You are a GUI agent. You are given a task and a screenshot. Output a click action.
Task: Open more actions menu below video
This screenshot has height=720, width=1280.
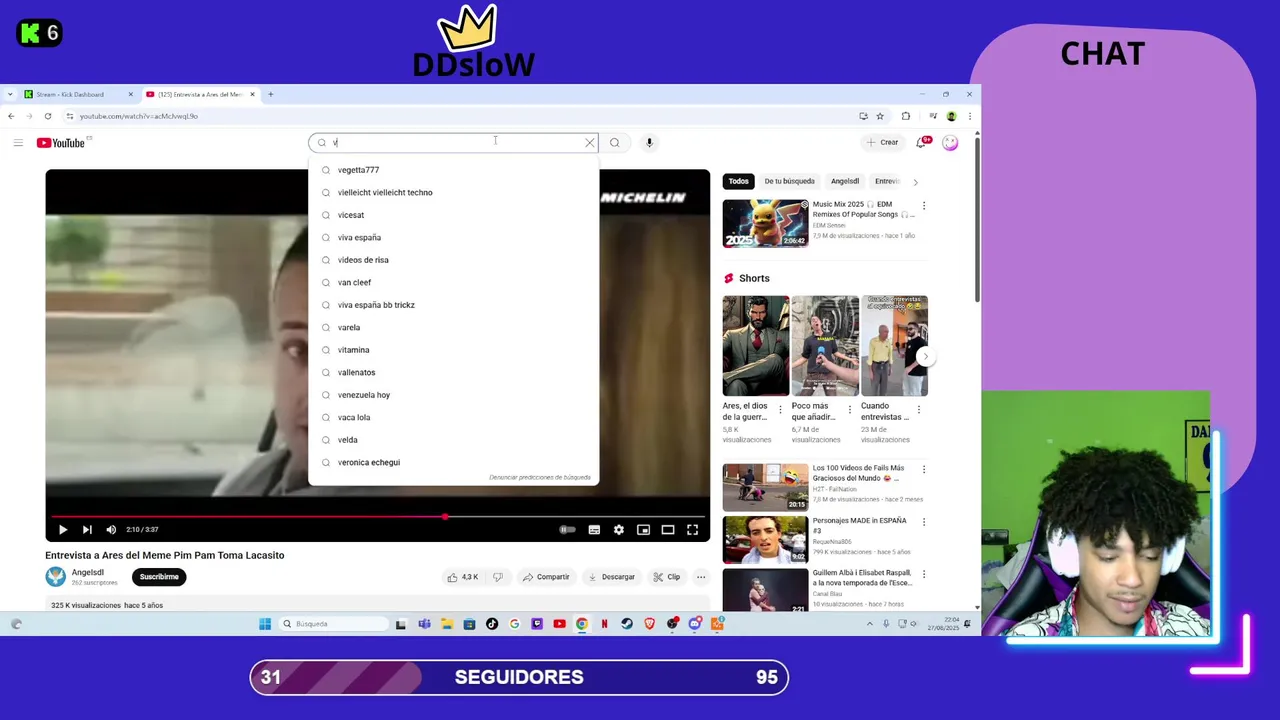tap(701, 577)
